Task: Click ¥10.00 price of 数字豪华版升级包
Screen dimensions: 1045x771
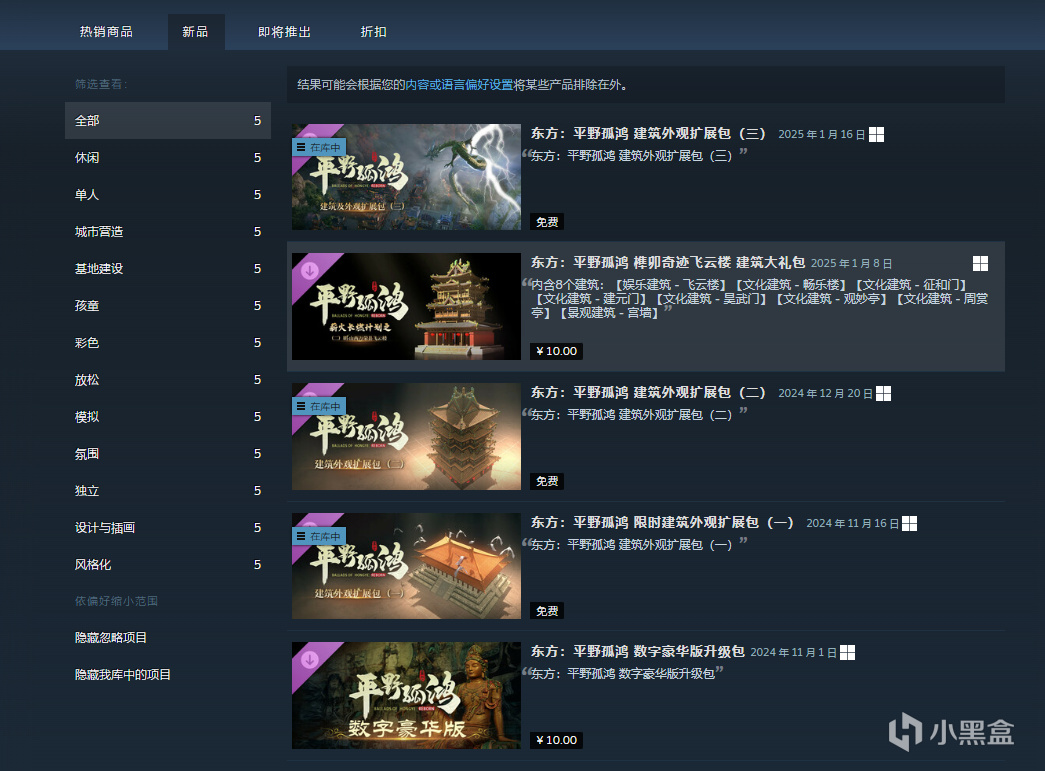Action: [556, 740]
